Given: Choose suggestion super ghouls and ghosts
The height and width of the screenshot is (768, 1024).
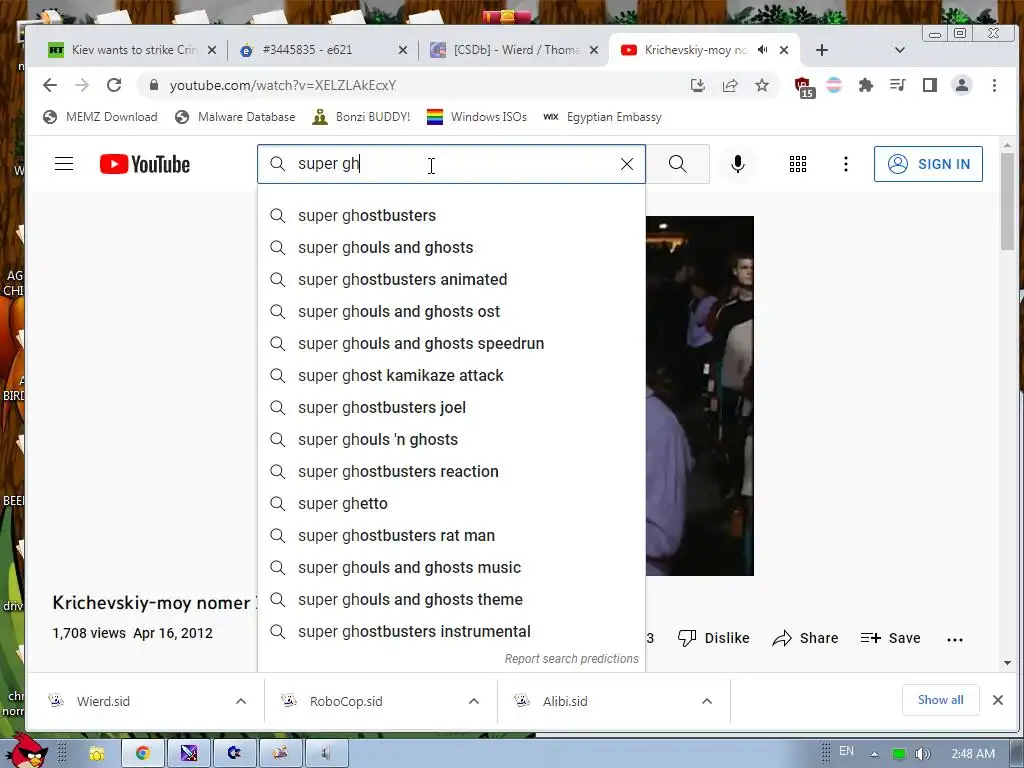Looking at the screenshot, I should point(451,248).
